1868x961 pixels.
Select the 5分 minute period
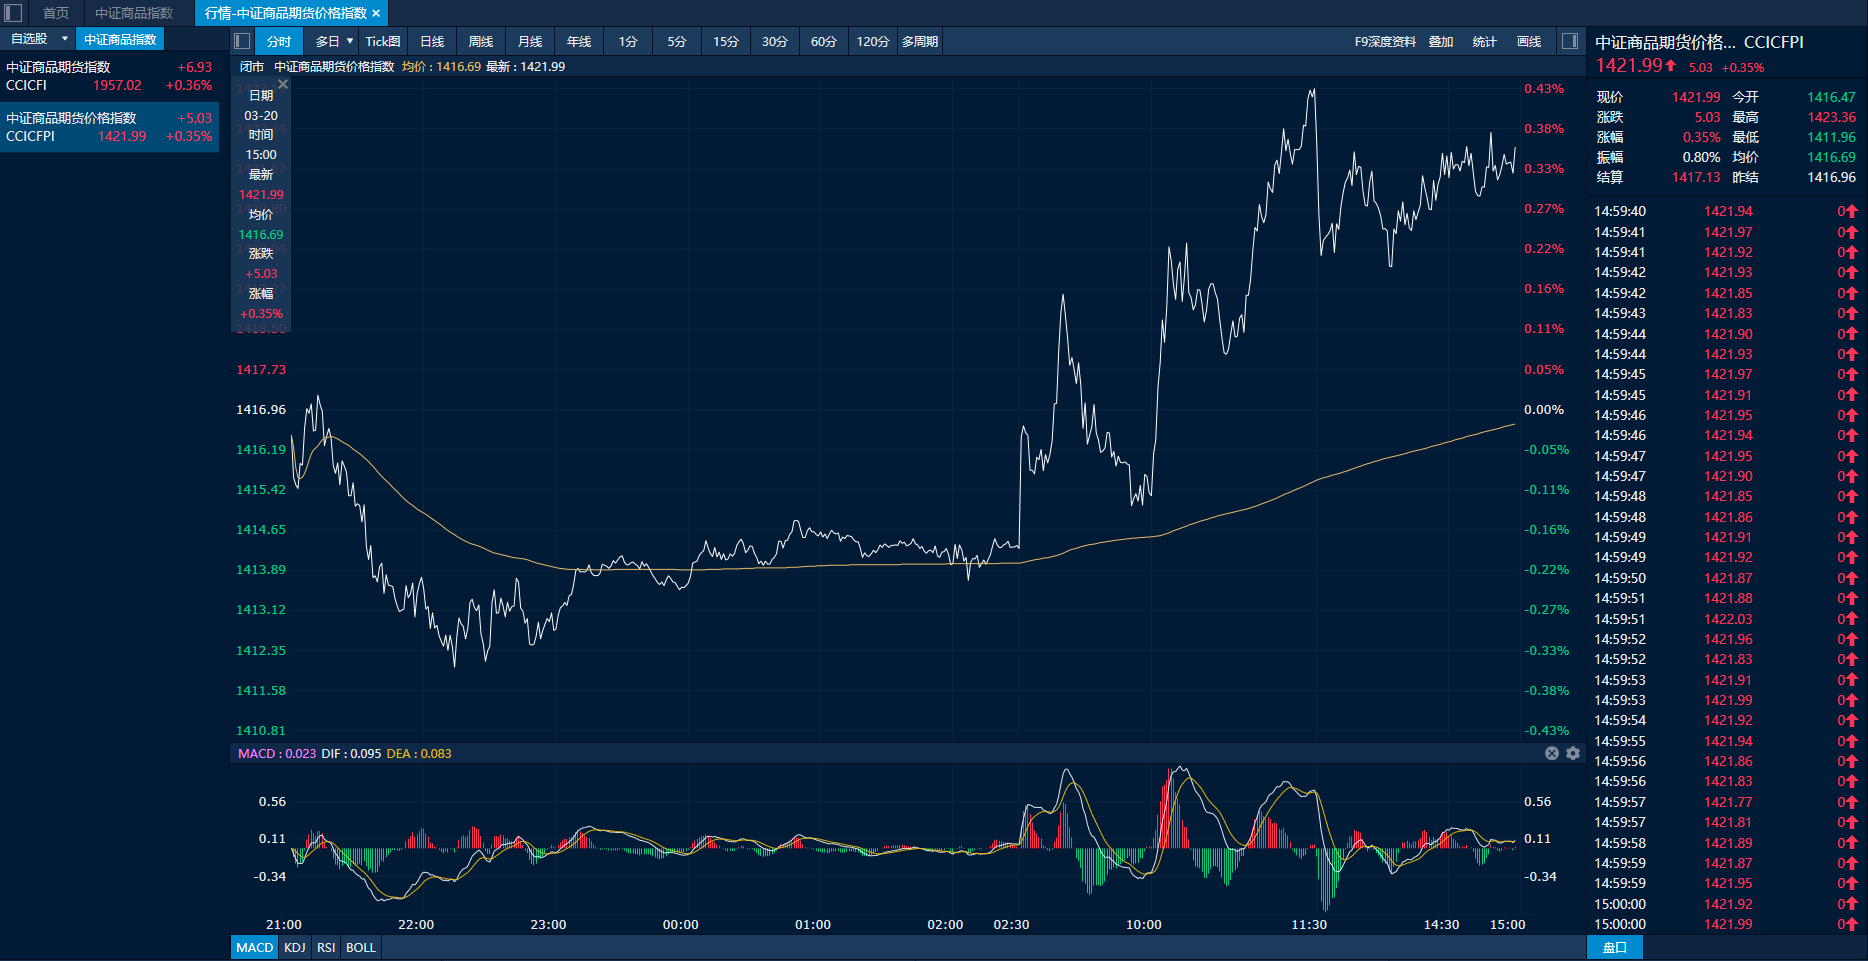point(677,41)
